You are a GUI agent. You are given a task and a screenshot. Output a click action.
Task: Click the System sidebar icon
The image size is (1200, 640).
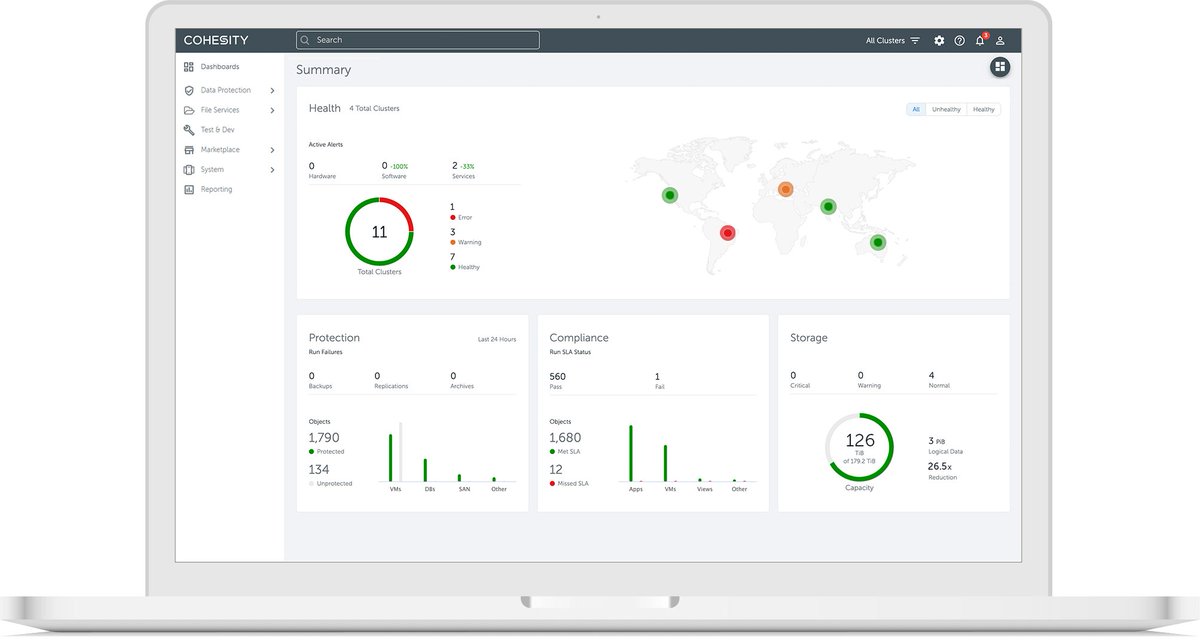[189, 170]
